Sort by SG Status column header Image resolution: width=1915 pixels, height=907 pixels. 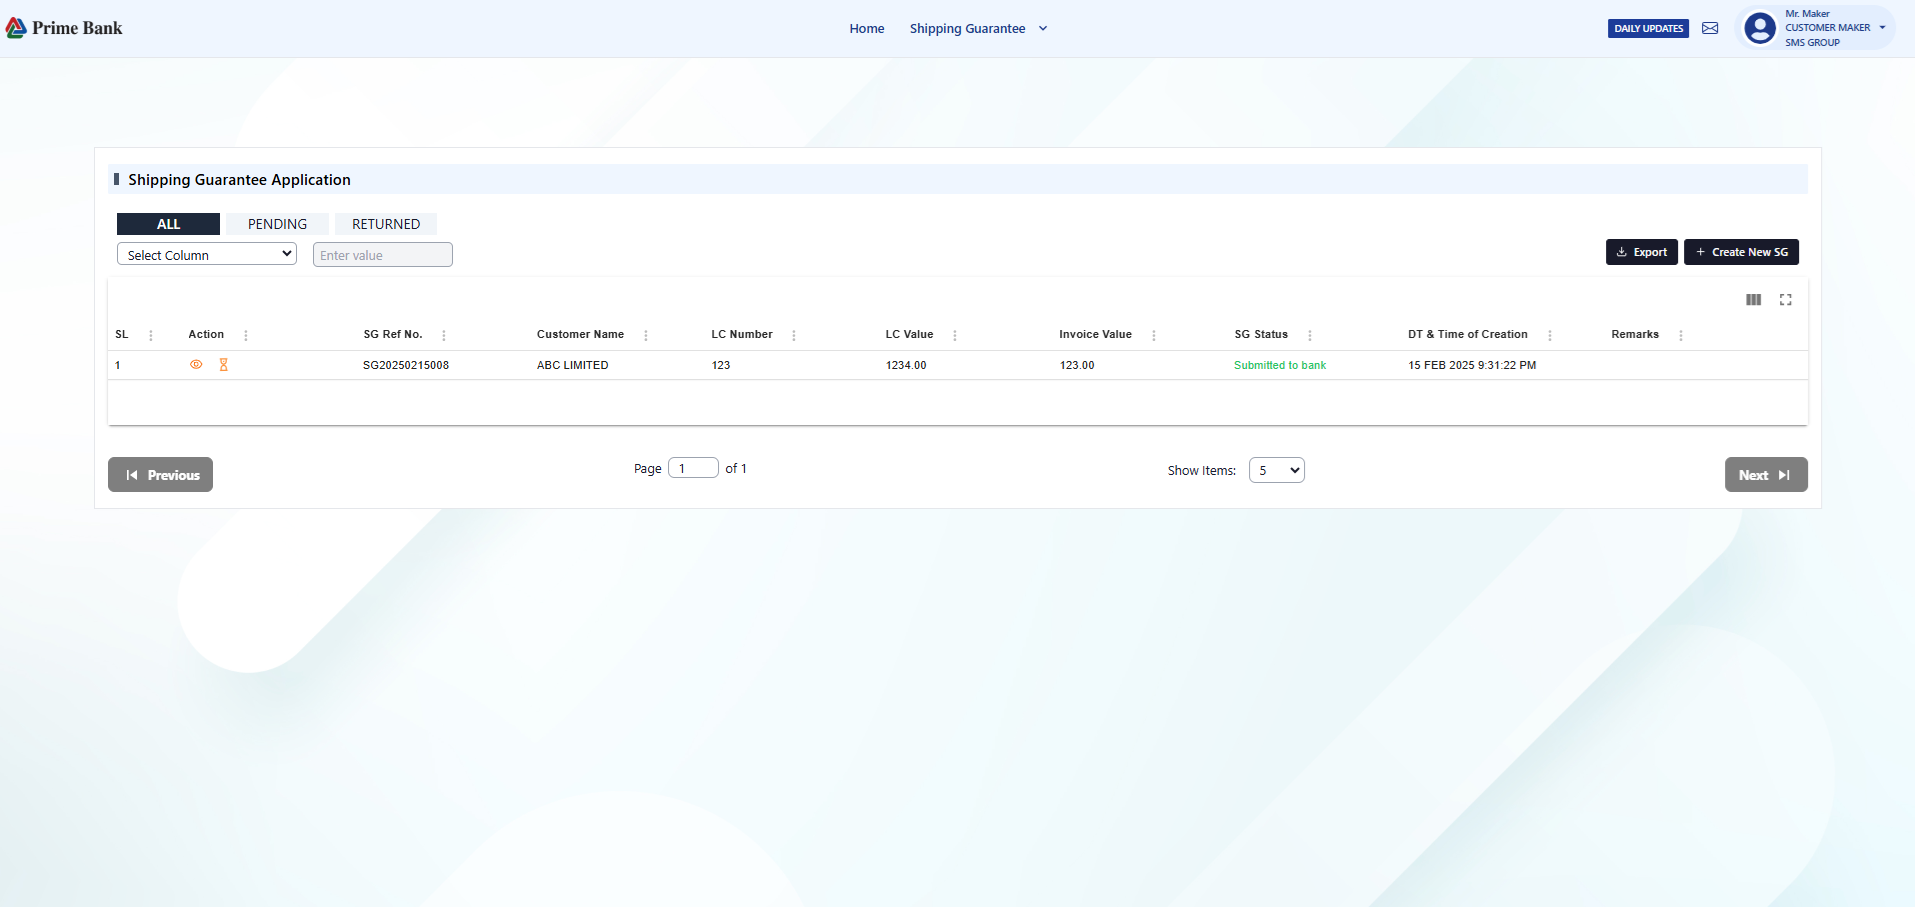[x=1261, y=334]
